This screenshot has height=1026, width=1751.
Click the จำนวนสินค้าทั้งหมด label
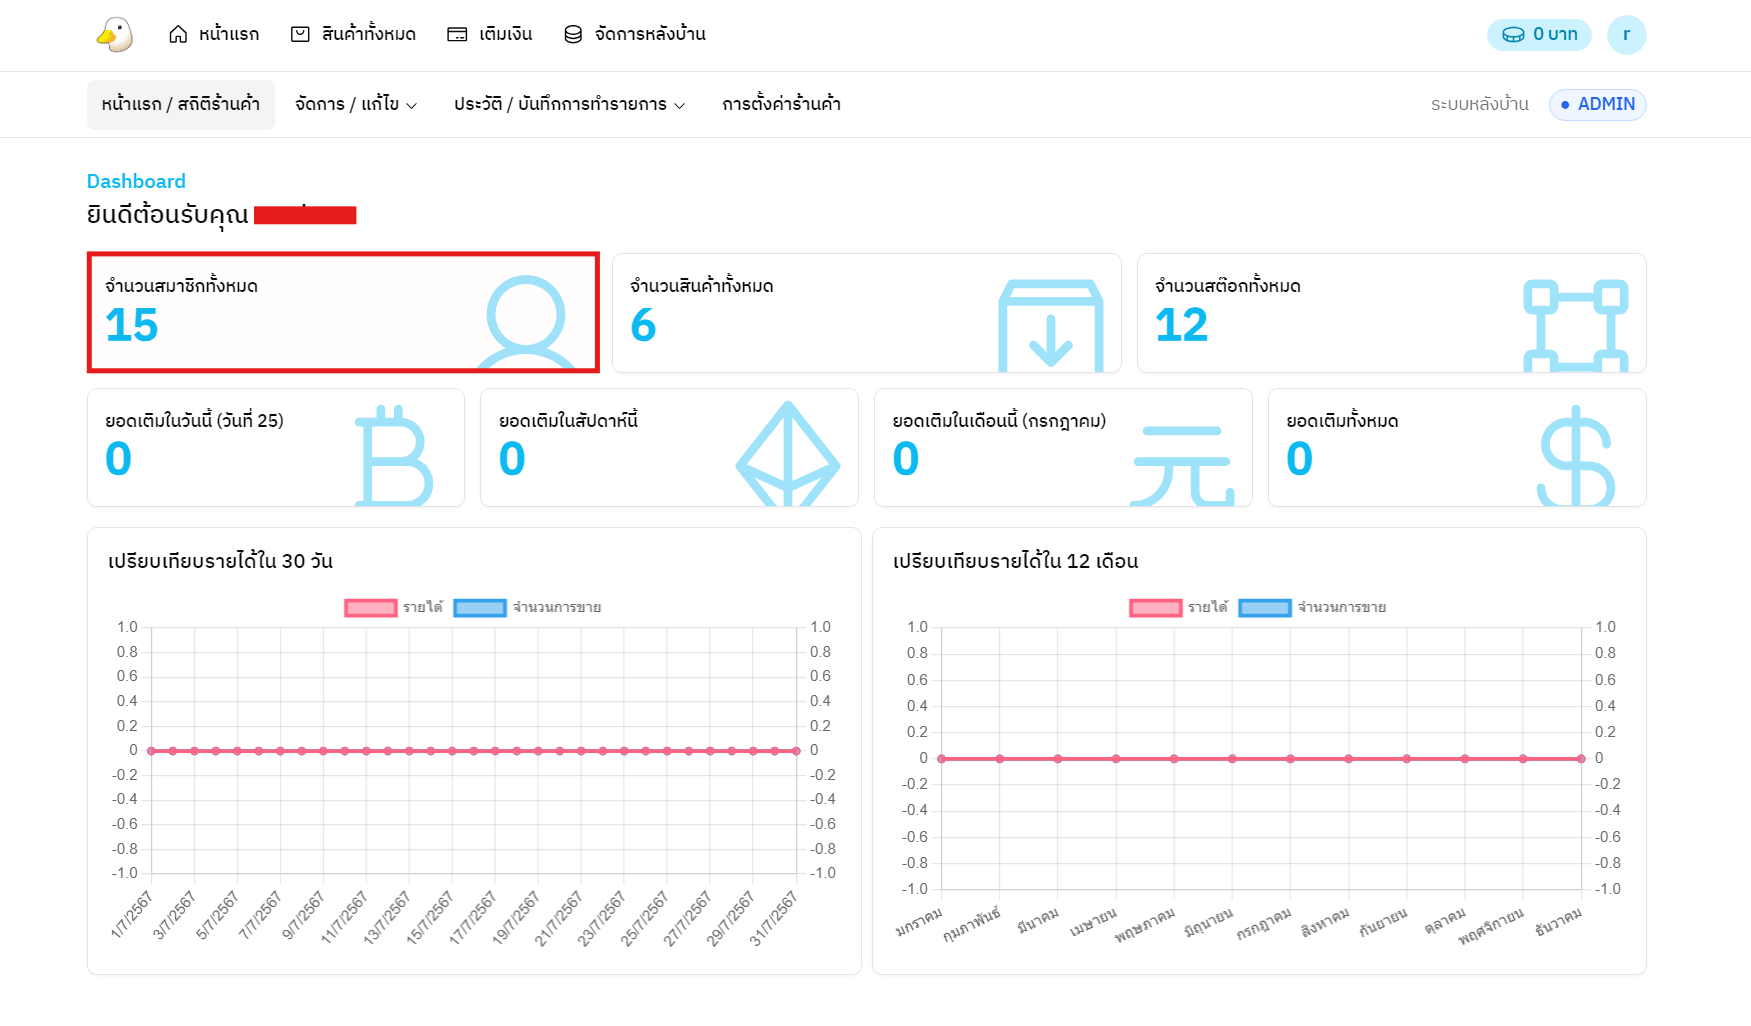(702, 286)
